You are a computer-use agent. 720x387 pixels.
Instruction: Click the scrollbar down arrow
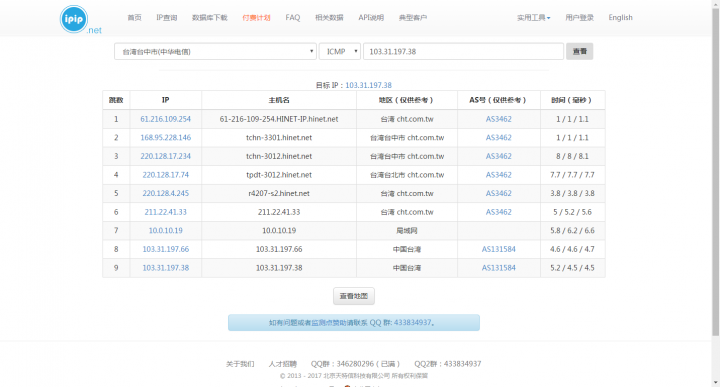click(x=715, y=382)
